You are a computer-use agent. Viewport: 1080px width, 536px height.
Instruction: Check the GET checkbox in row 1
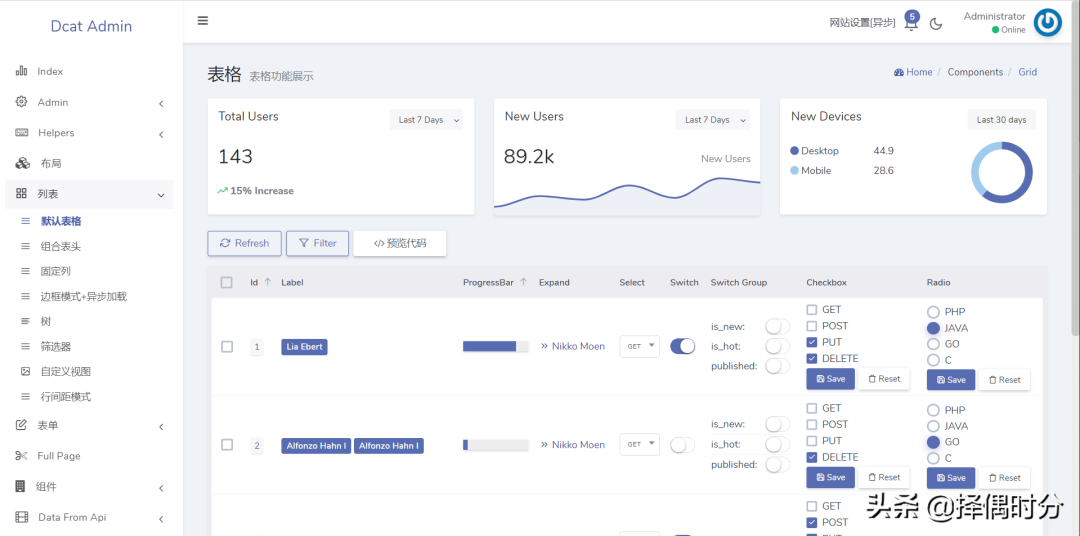812,310
